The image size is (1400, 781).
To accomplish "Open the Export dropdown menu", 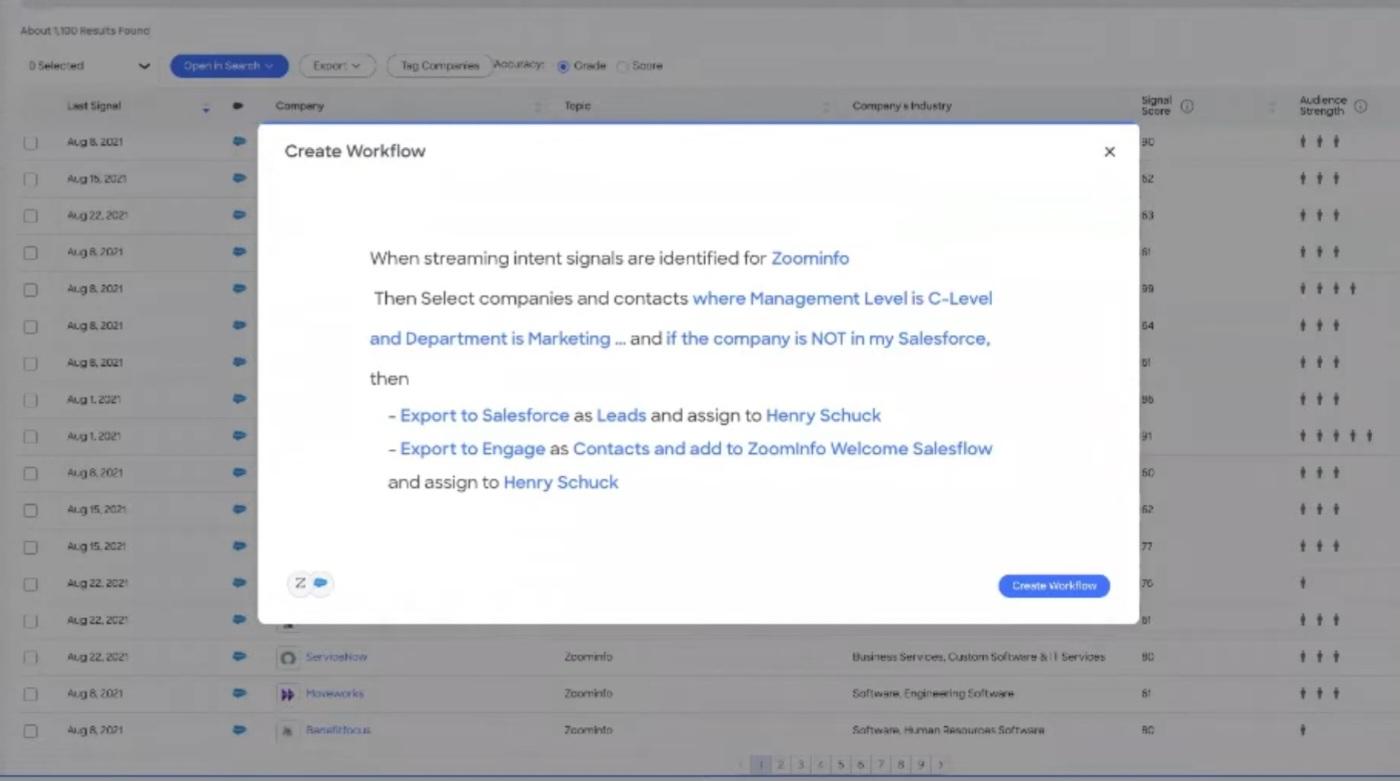I will pos(337,66).
